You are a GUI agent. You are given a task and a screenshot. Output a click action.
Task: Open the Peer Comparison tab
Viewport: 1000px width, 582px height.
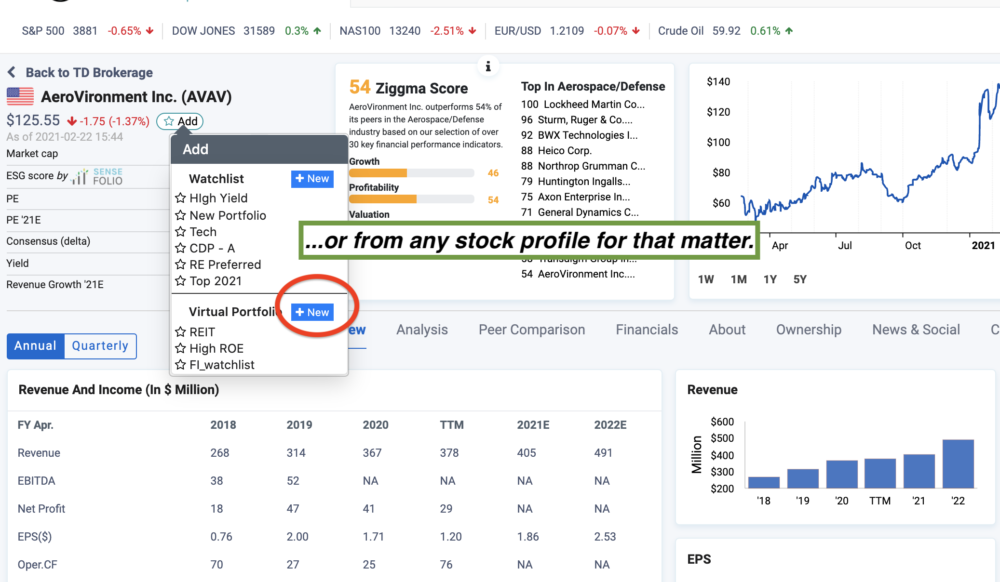click(x=532, y=330)
